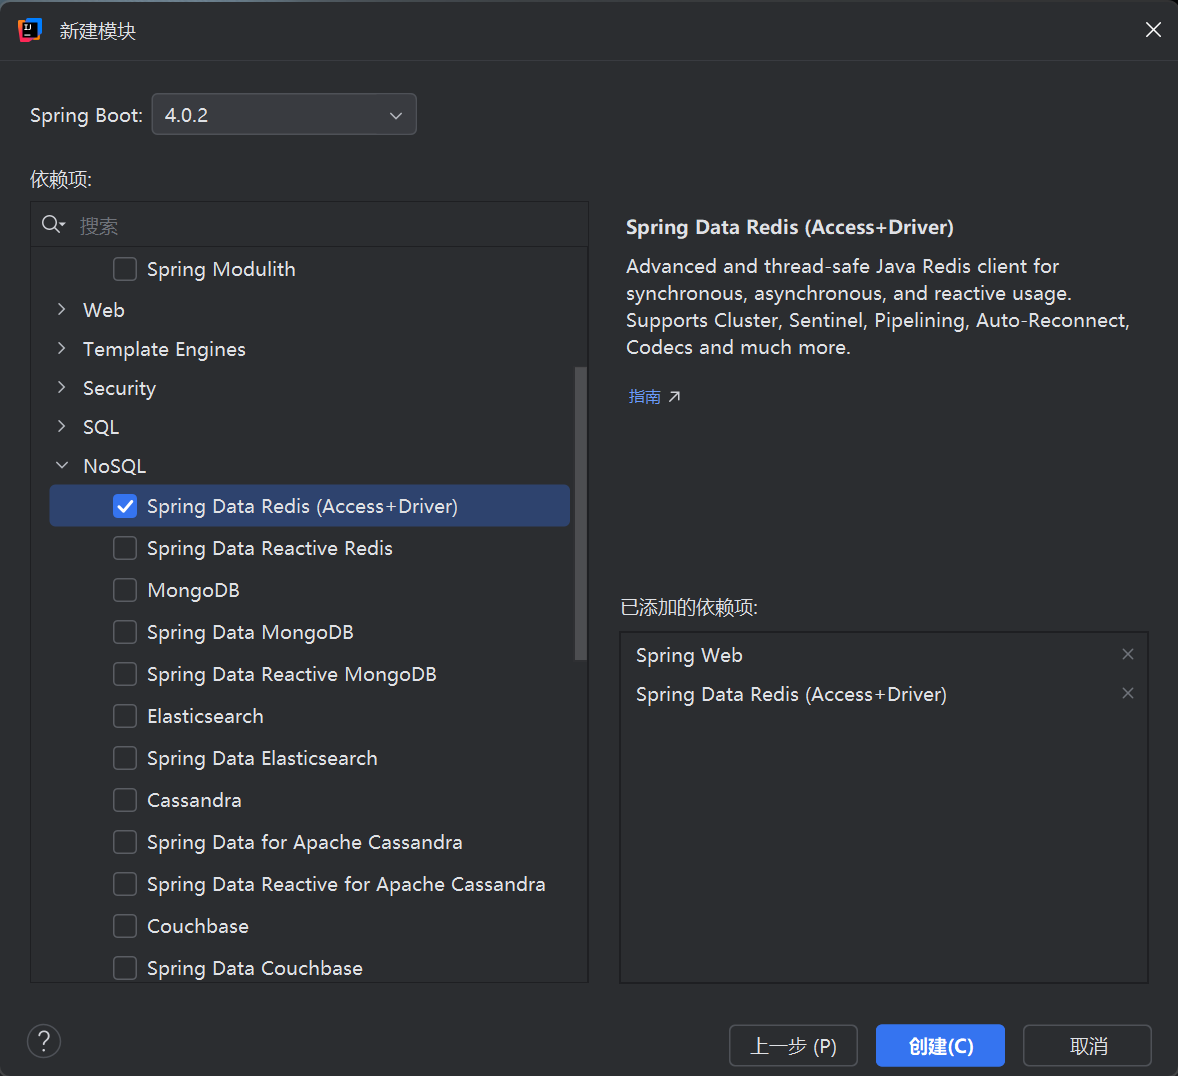Select the Security tree label
The height and width of the screenshot is (1076, 1178).
119,388
